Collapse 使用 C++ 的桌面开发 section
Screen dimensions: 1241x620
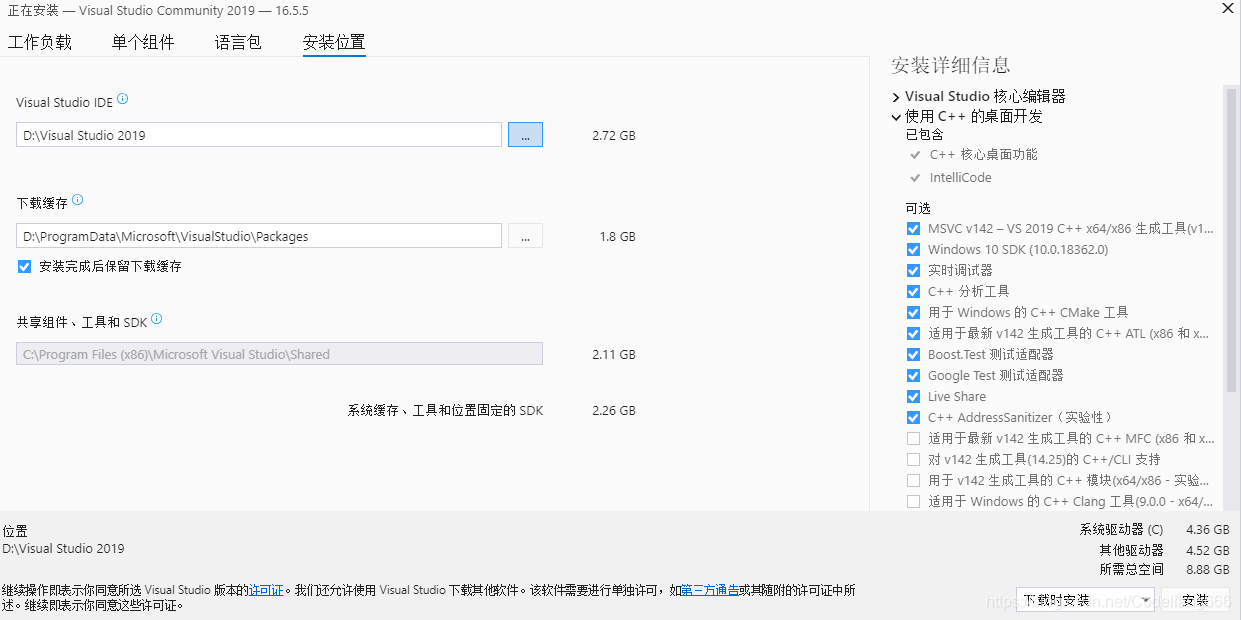(x=896, y=117)
